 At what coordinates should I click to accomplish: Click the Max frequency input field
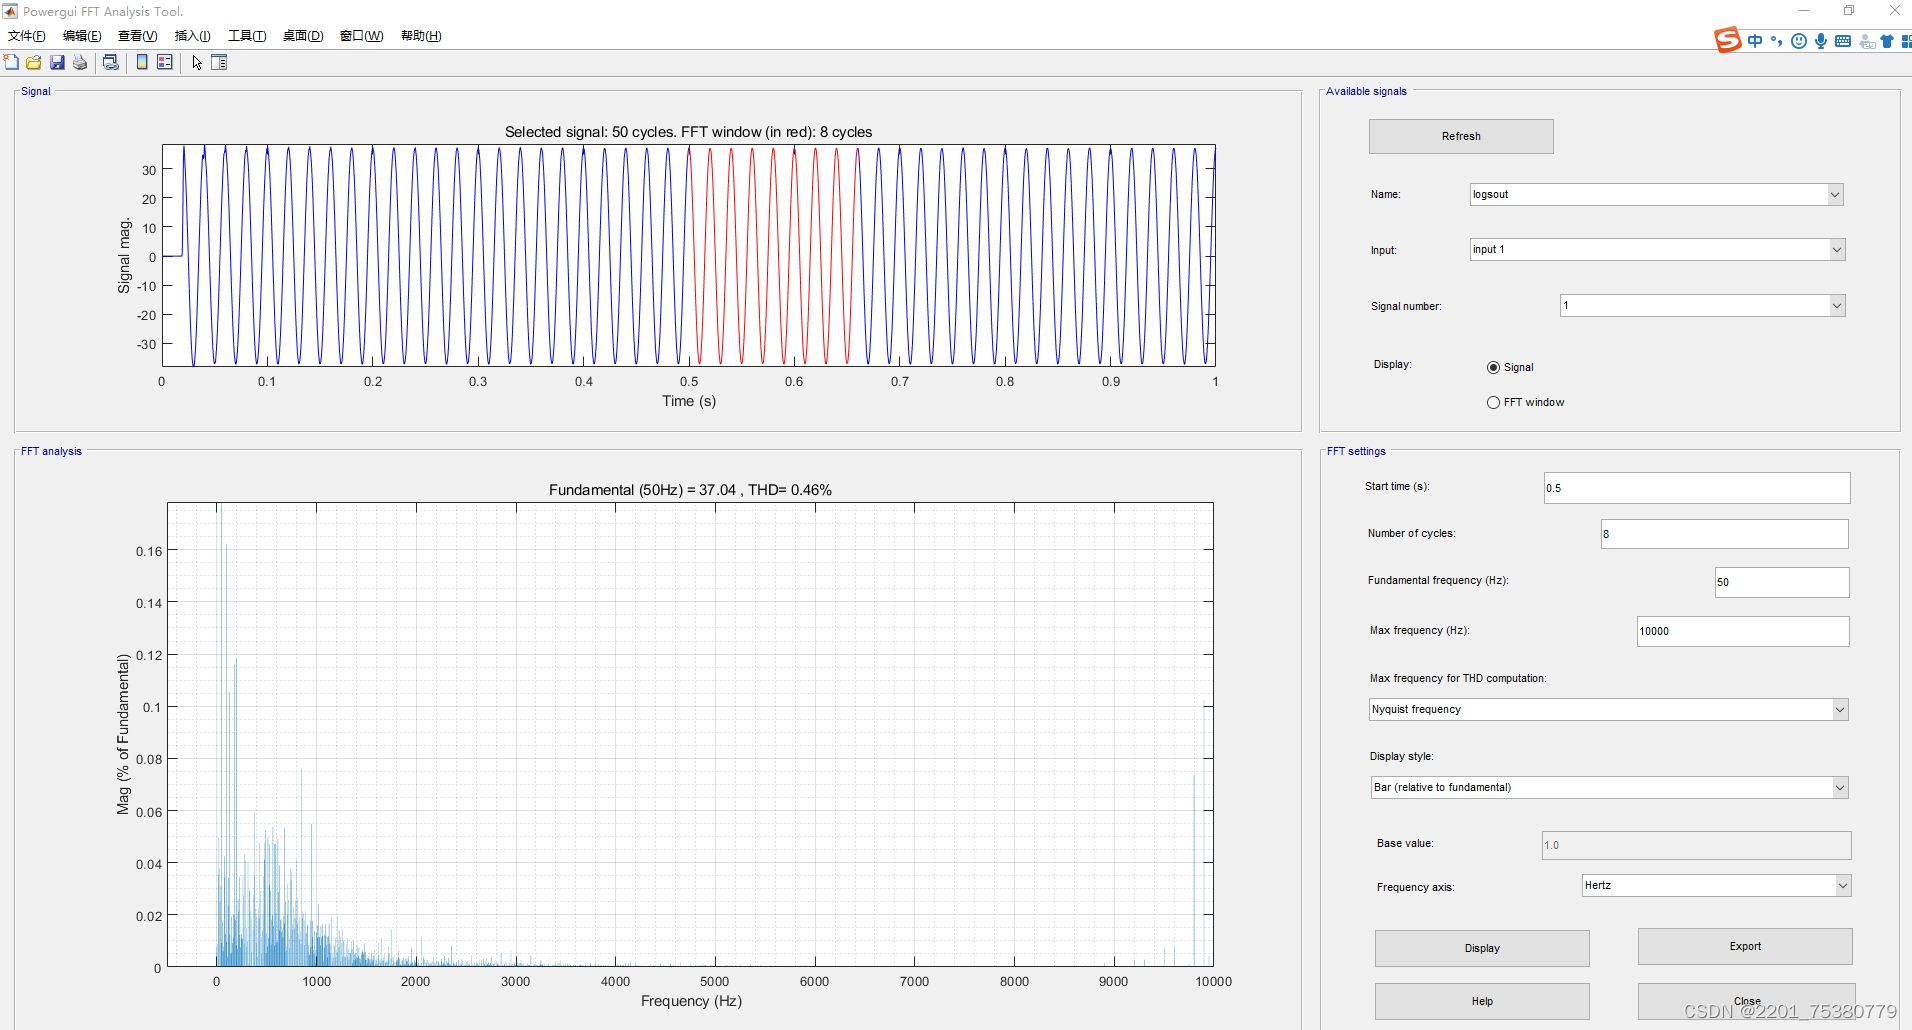pos(1743,631)
